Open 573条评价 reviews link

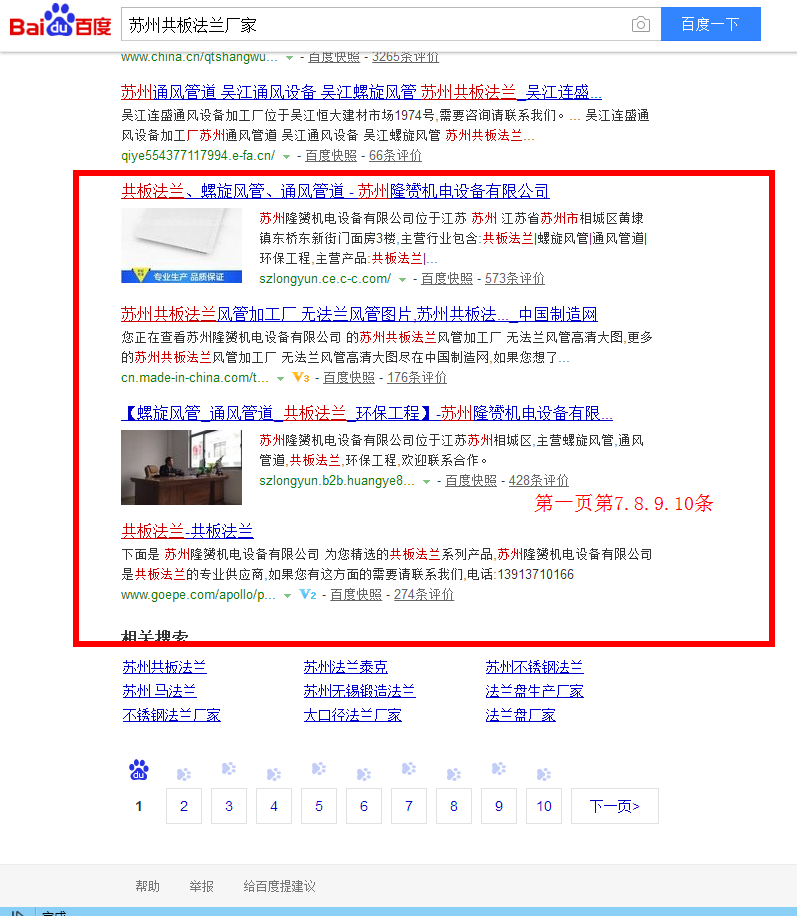coord(514,279)
